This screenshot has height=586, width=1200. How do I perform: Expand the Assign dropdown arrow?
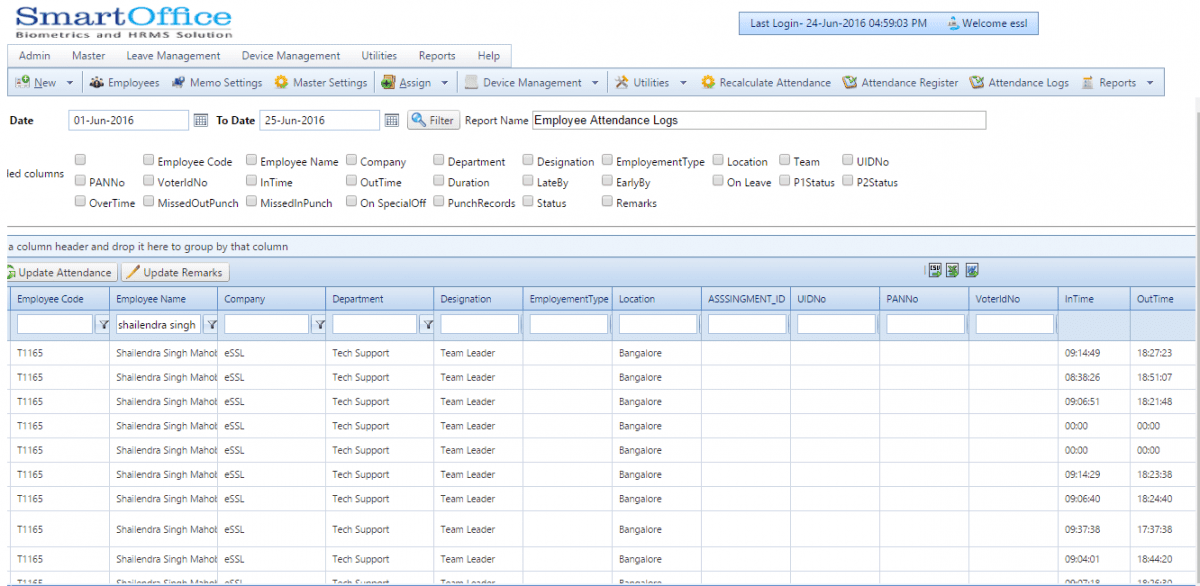pos(445,83)
